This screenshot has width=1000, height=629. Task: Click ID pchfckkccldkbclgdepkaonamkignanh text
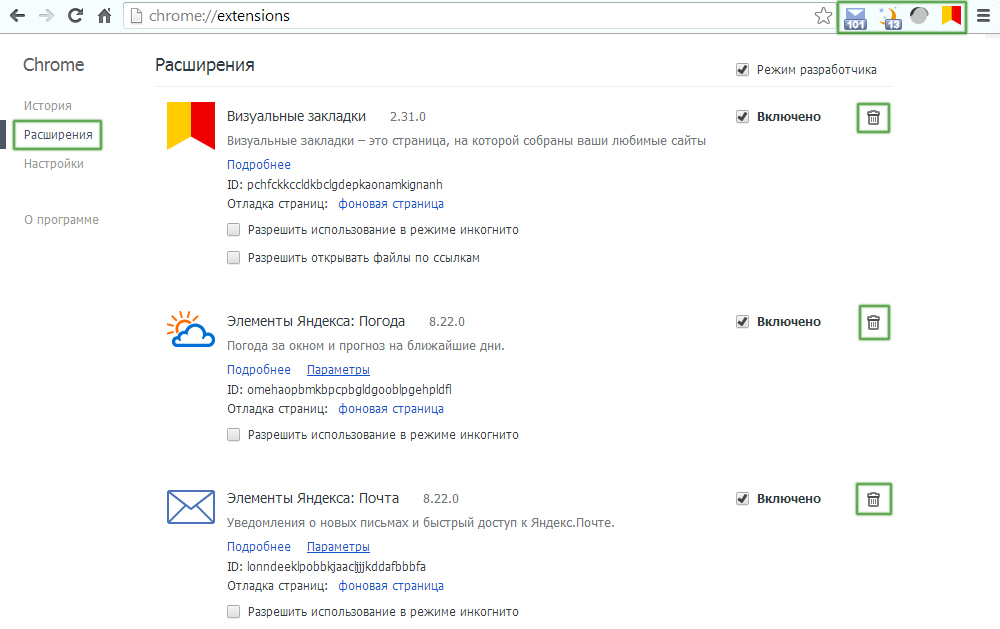click(x=335, y=185)
